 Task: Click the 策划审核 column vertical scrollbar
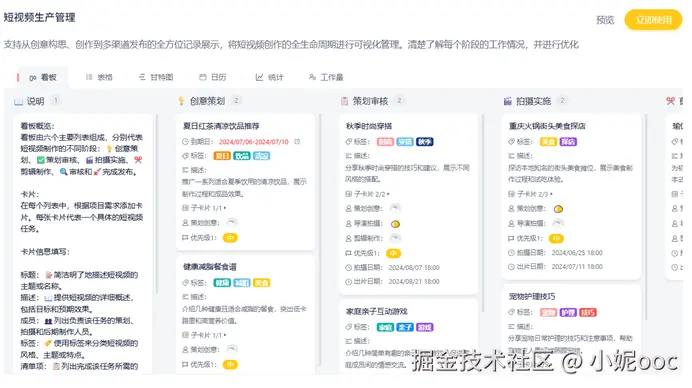point(483,212)
